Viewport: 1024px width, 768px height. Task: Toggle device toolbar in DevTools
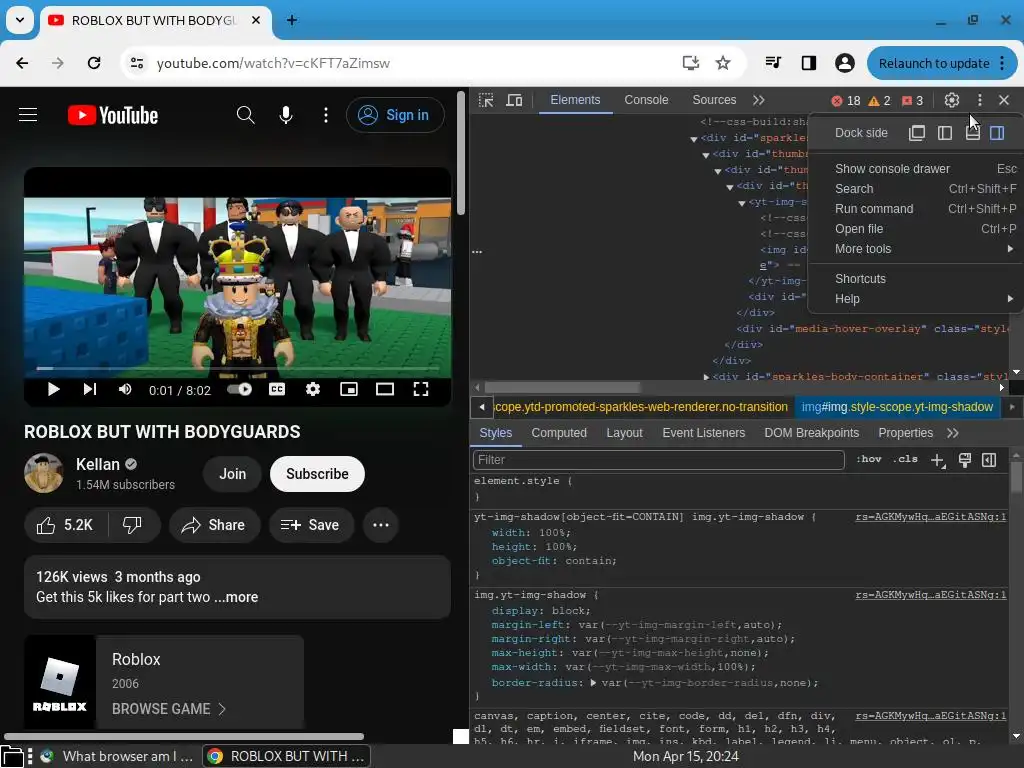515,100
